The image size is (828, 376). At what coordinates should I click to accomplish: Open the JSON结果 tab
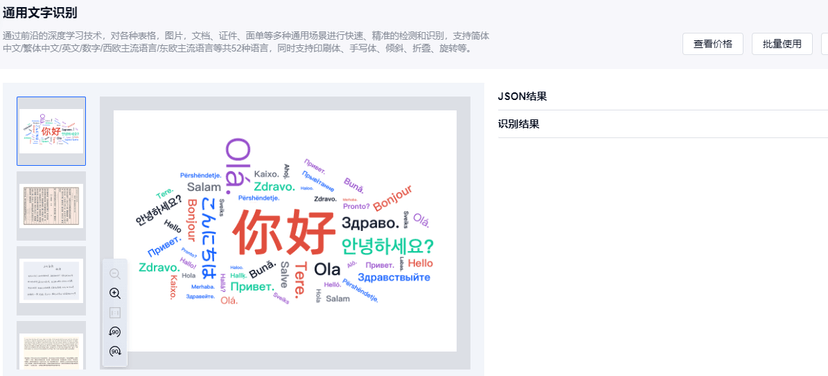(x=522, y=96)
